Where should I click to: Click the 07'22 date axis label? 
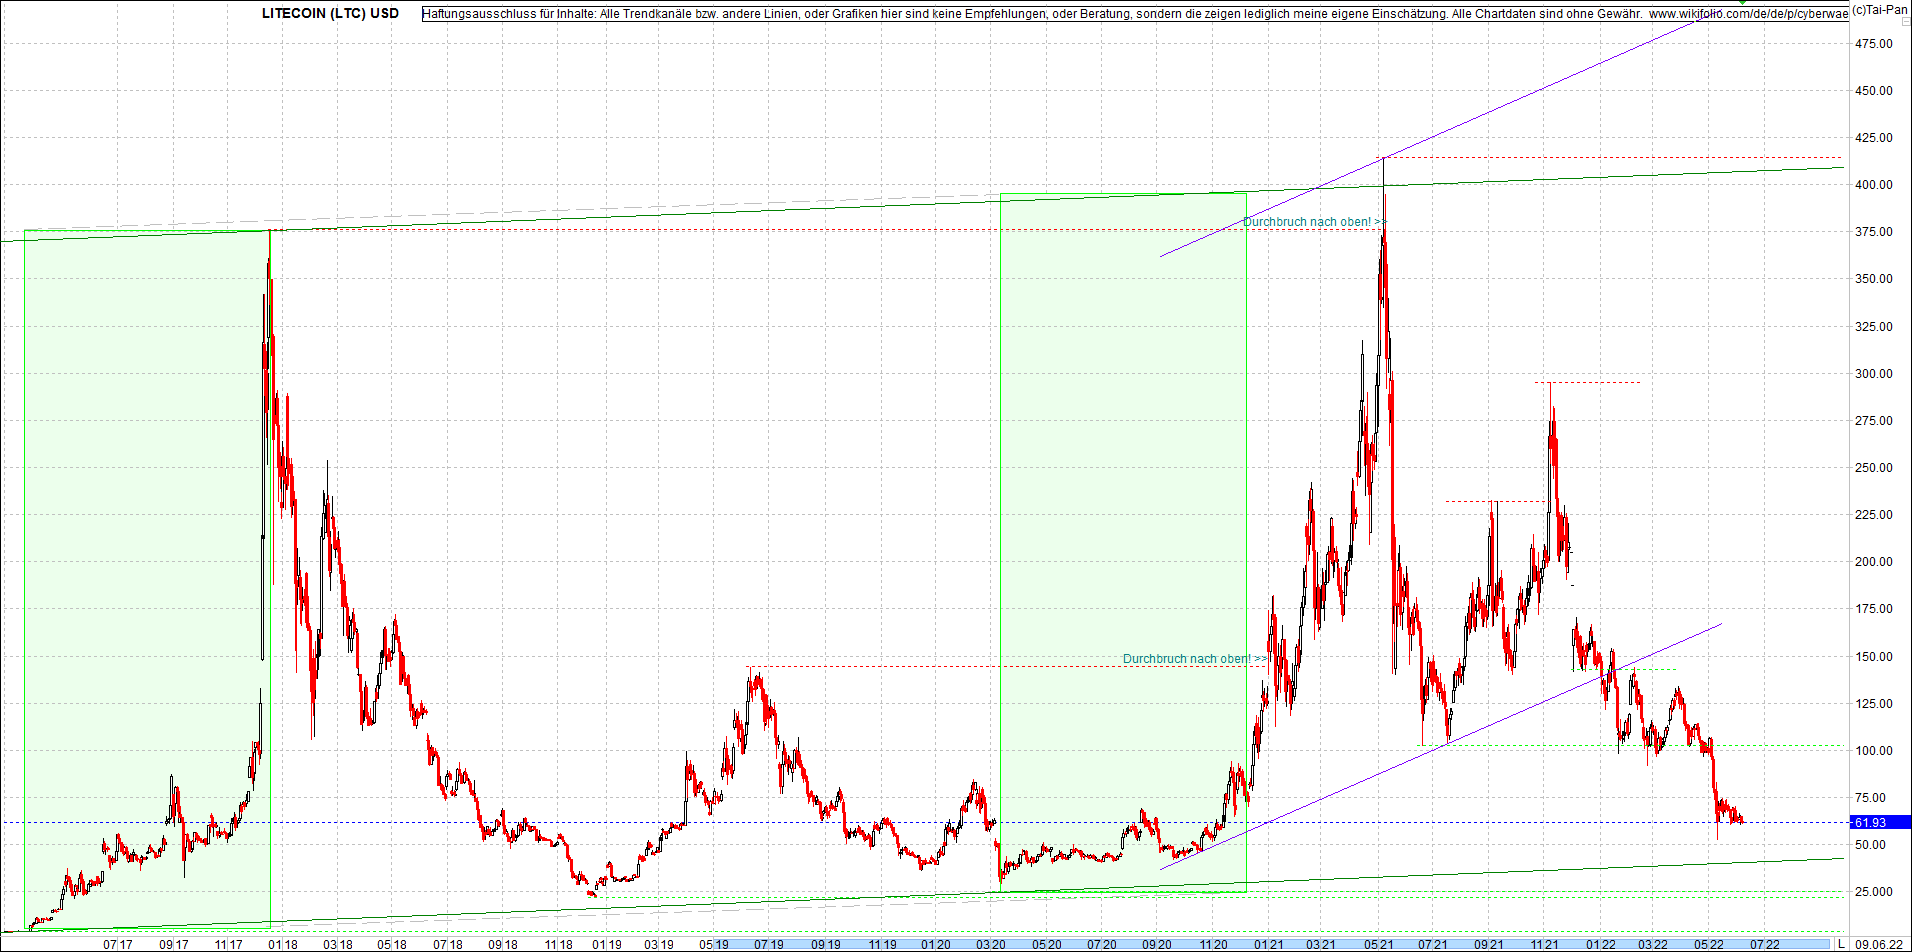pos(1765,945)
